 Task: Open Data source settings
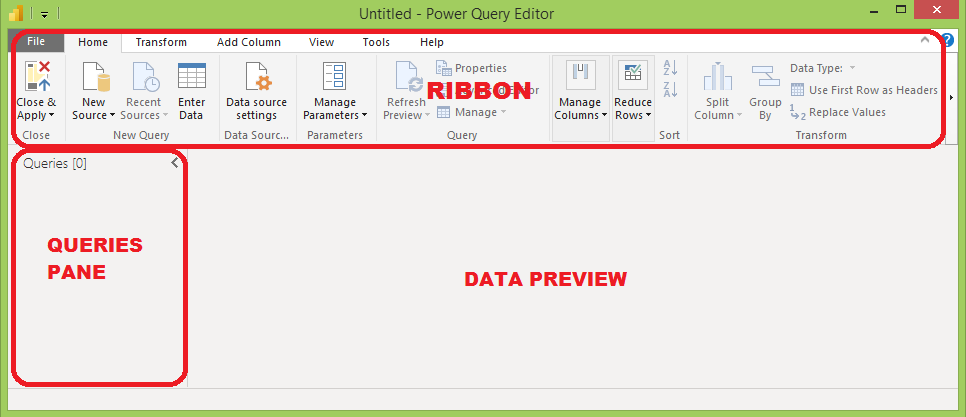(x=256, y=92)
